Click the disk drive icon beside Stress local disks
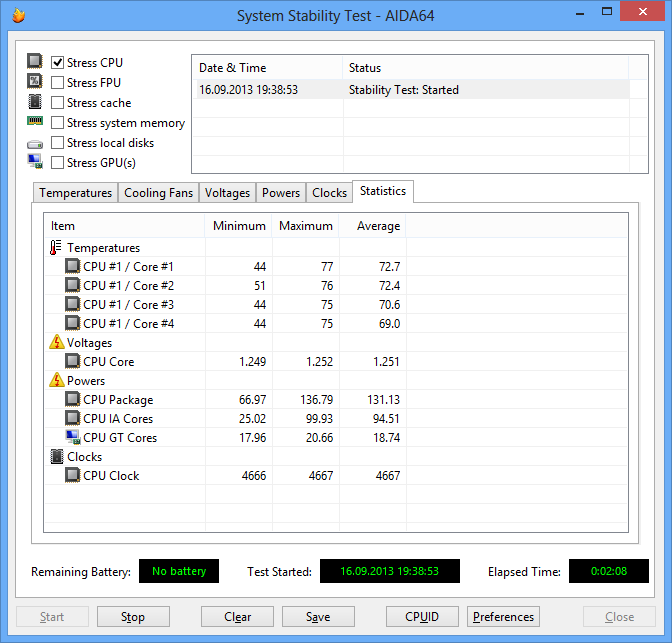This screenshot has height=643, width=672. (35, 144)
